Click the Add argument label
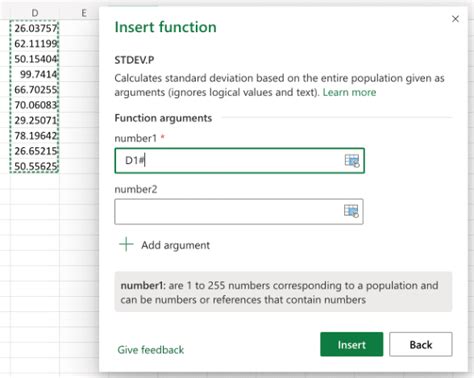 point(175,245)
